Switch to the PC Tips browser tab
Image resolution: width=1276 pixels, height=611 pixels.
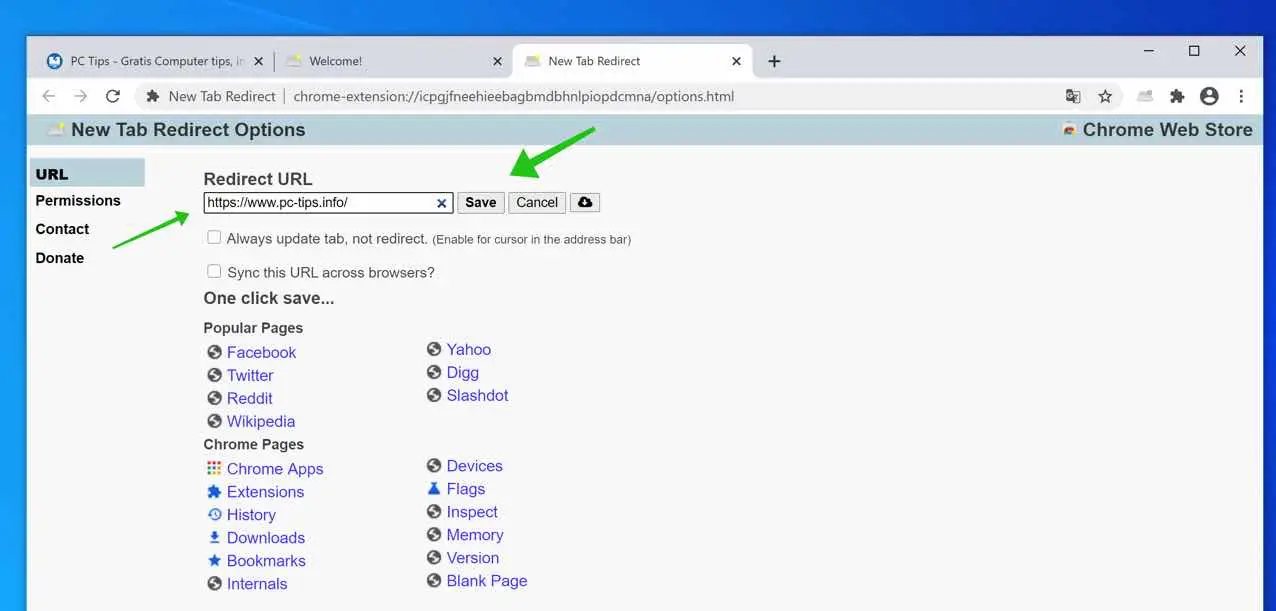tap(155, 61)
